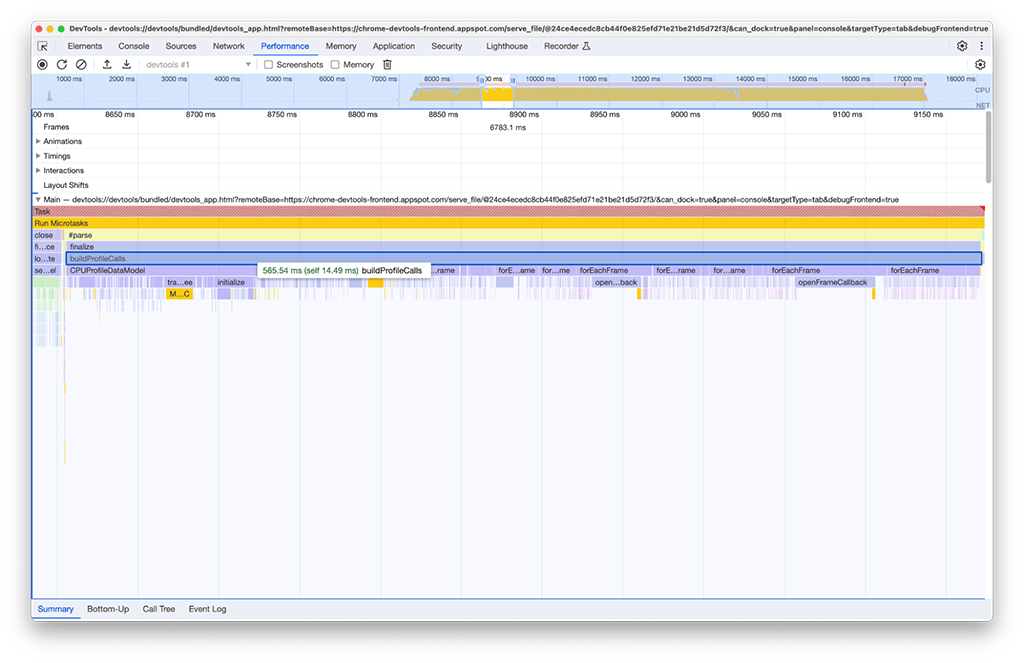The width and height of the screenshot is (1024, 663).
Task: Load a saved performance profile
Action: [x=106, y=64]
